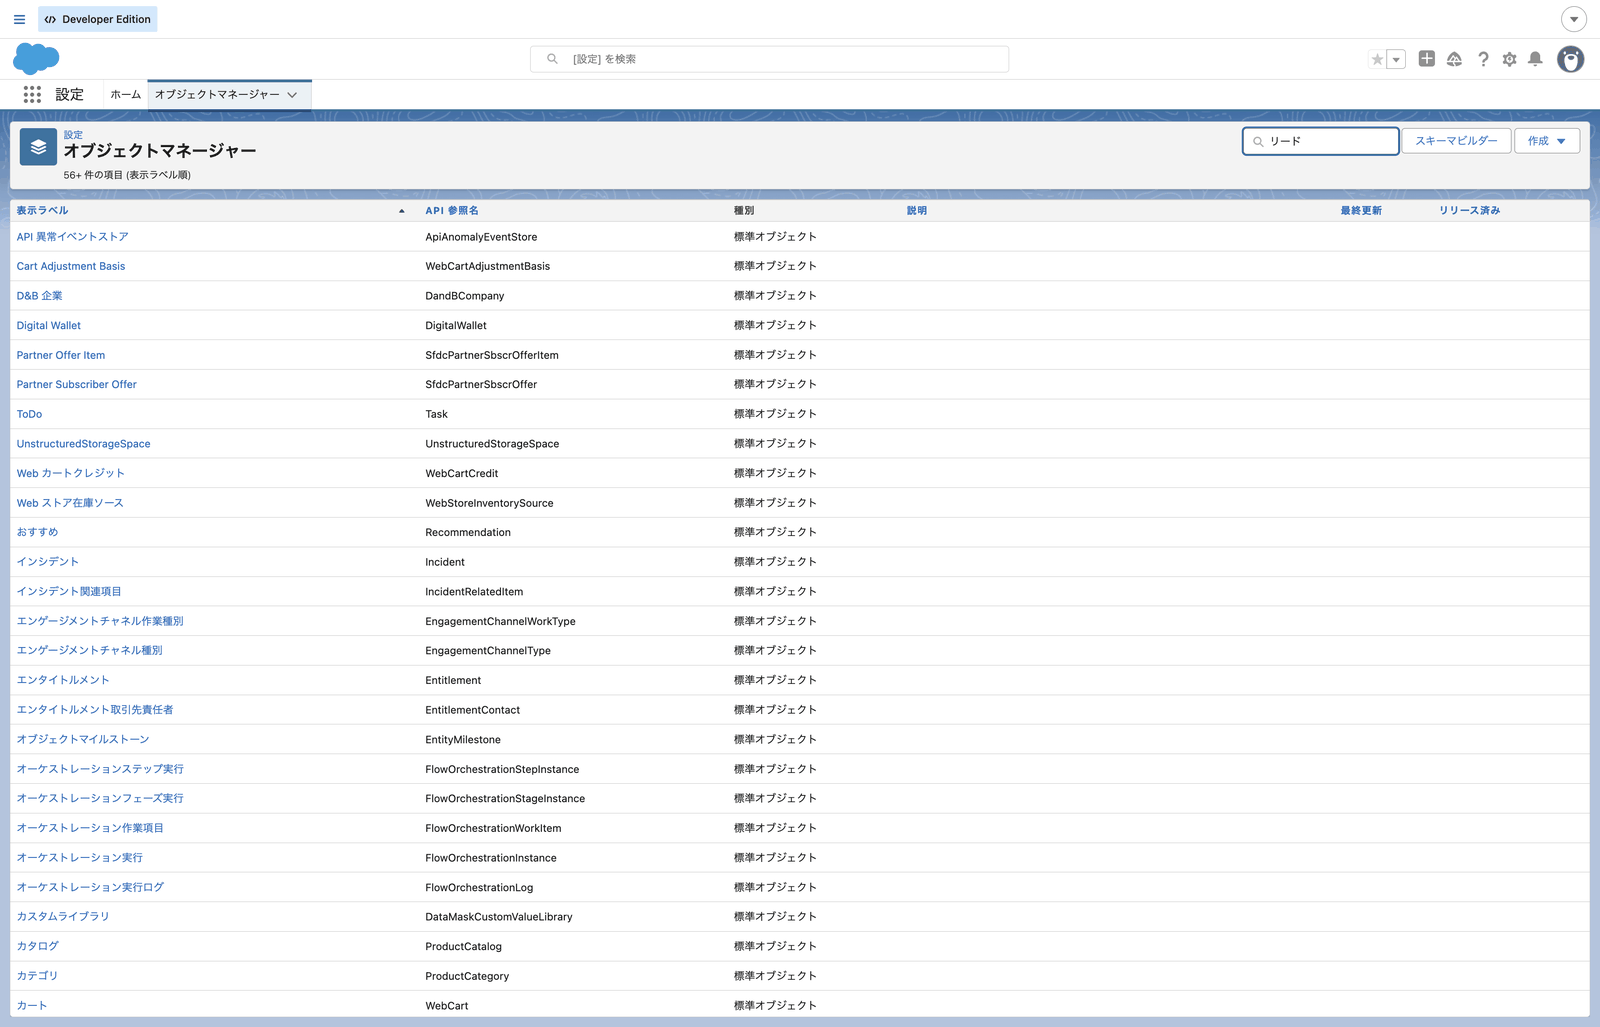This screenshot has height=1027, width=1600.
Task: Open the D&B 企業 object
Action: tap(39, 296)
